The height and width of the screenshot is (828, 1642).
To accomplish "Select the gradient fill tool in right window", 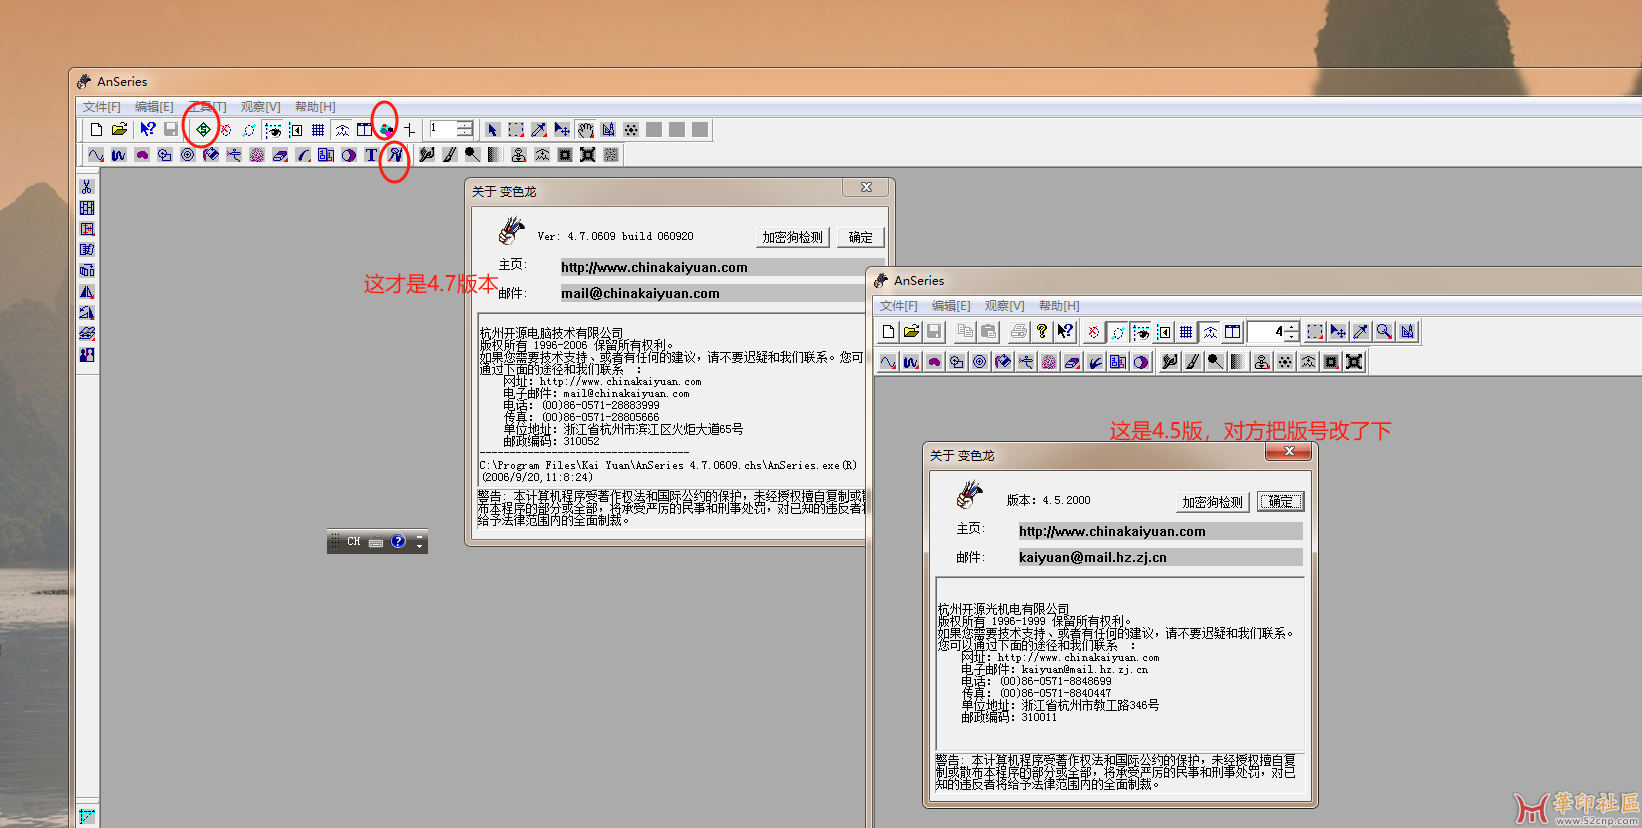I will click(x=1237, y=362).
